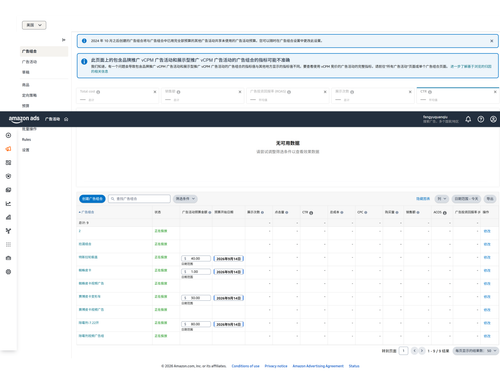Screen dimensions: 500x374
Task: Open the help question mark icon
Action: (x=481, y=119)
